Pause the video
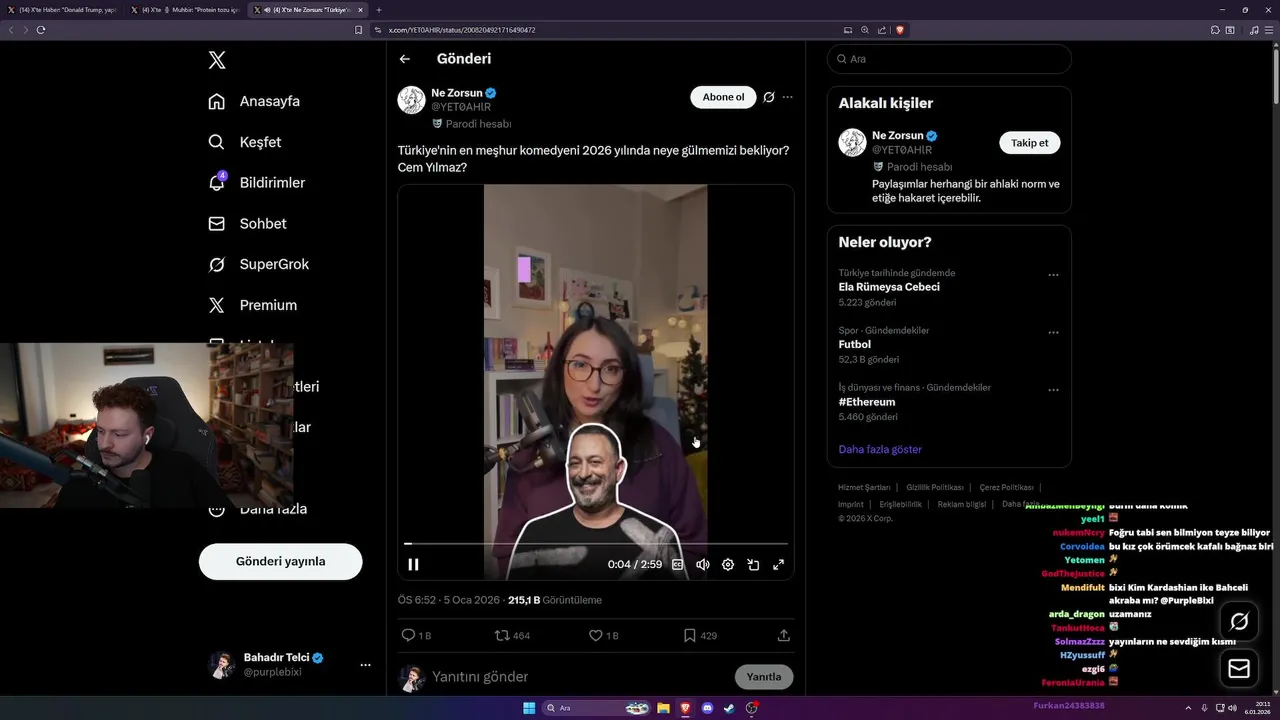The height and width of the screenshot is (720, 1280). click(413, 564)
